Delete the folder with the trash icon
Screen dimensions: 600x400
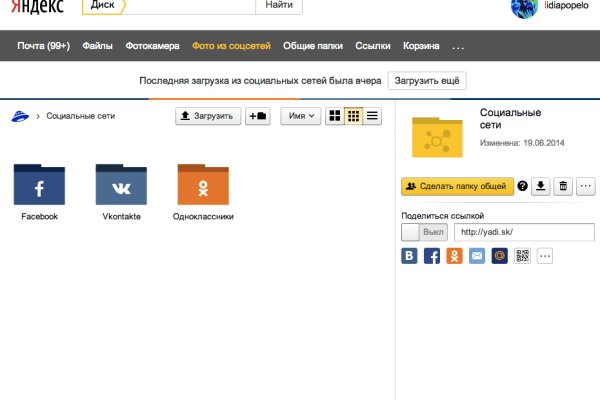(563, 186)
